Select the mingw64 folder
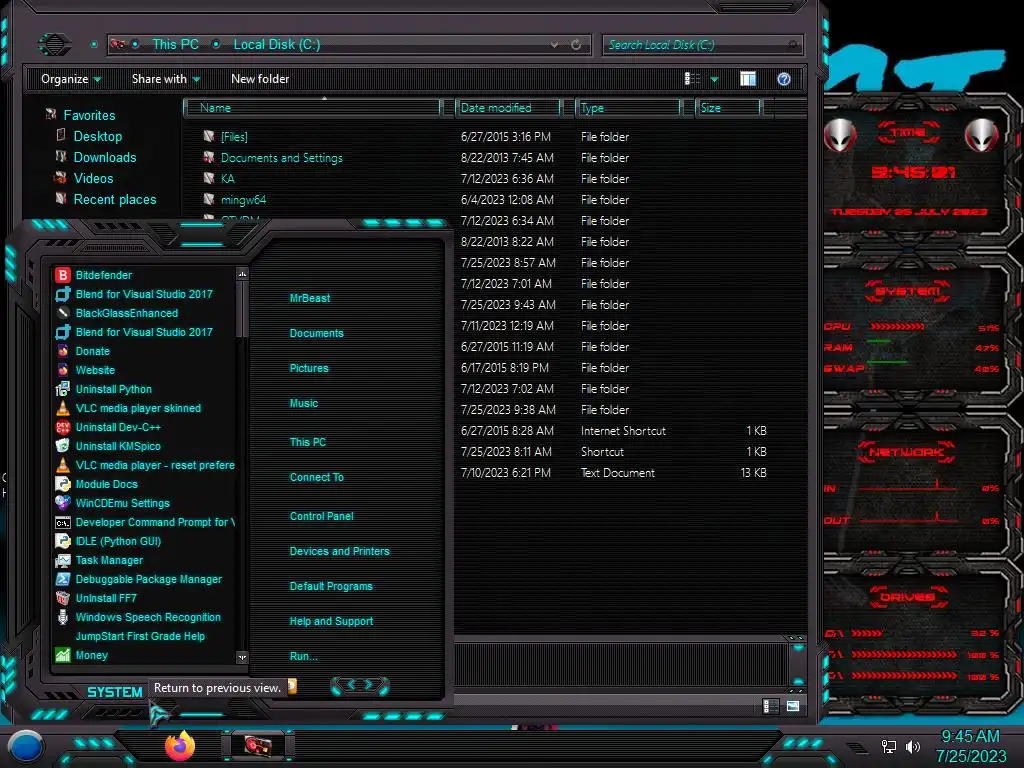1024x768 pixels. click(x=483, y=199)
